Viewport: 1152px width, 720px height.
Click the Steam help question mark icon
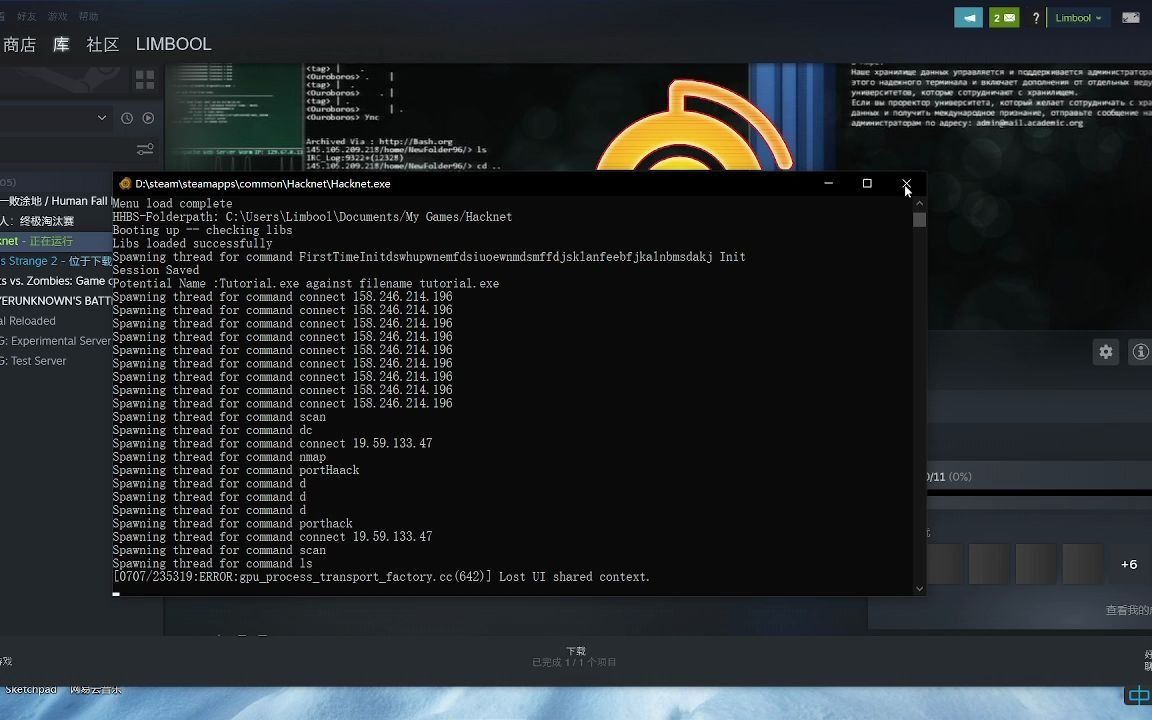1035,17
